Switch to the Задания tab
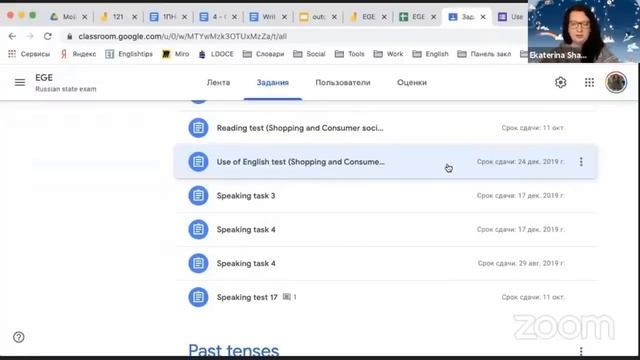The width and height of the screenshot is (640, 360). (x=273, y=82)
